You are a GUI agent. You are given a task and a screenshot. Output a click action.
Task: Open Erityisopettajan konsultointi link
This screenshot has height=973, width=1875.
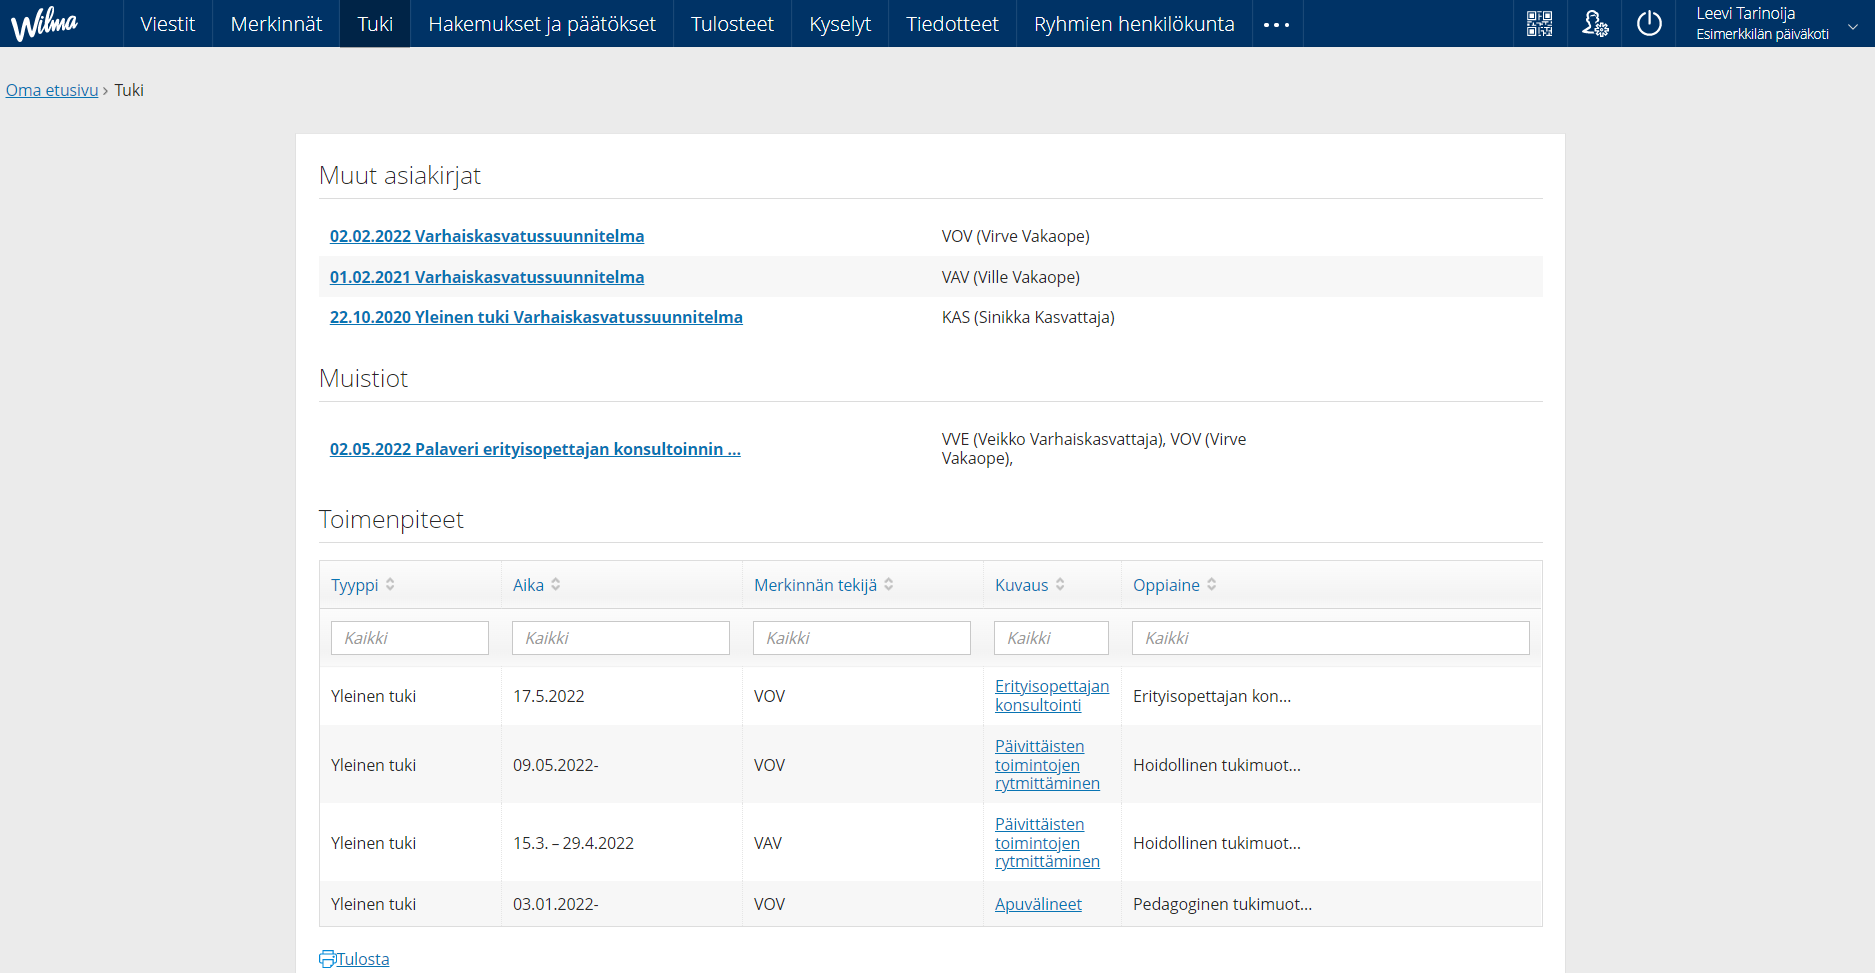[1052, 696]
